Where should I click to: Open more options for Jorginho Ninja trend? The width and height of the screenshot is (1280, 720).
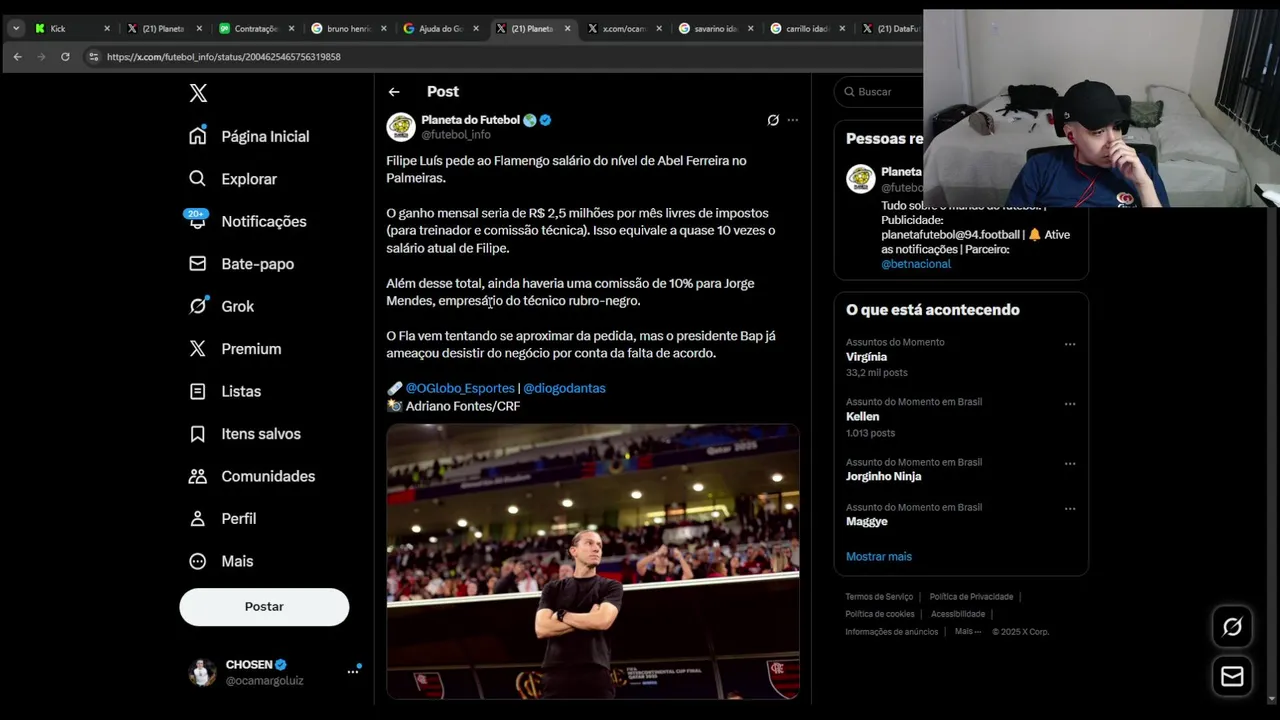pos(1070,464)
